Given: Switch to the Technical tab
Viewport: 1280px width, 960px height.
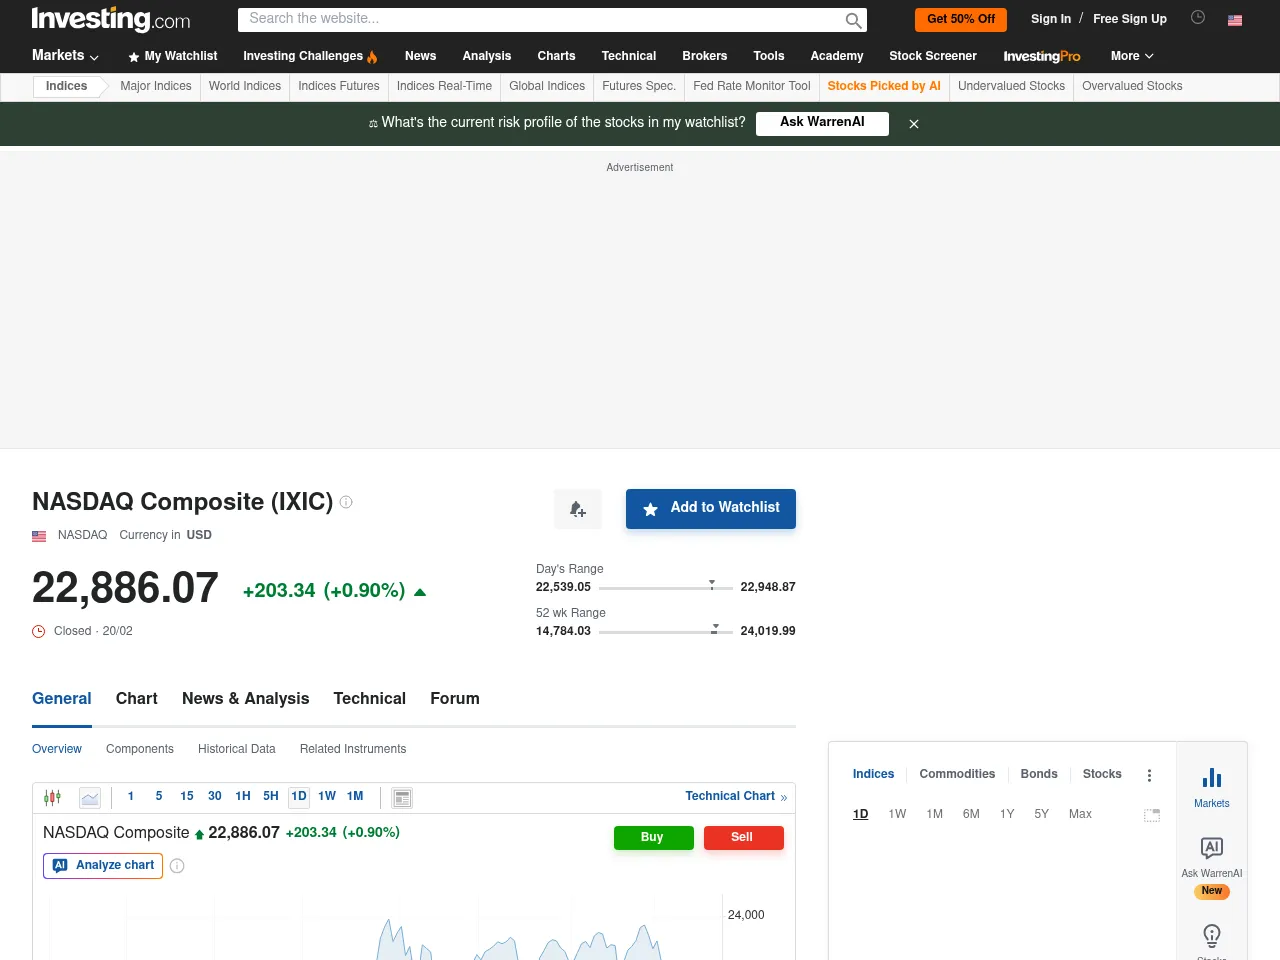Looking at the screenshot, I should click(x=369, y=698).
